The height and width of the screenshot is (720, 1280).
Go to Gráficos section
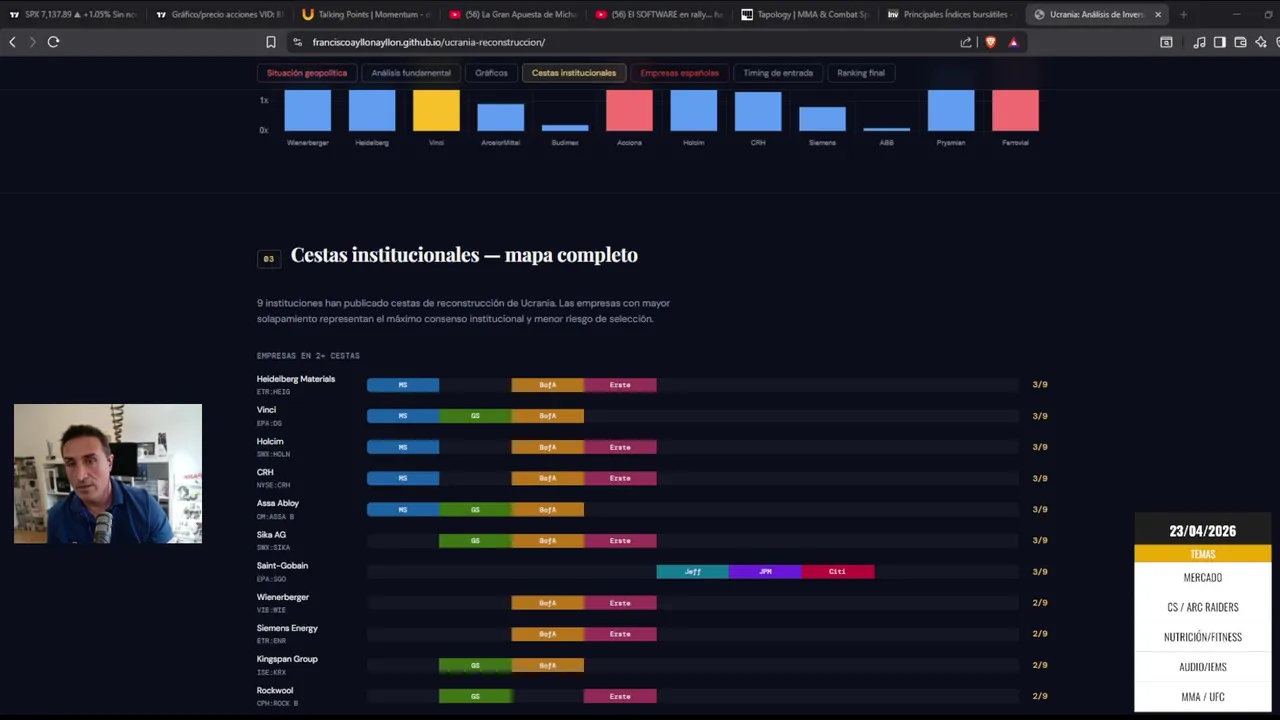491,73
